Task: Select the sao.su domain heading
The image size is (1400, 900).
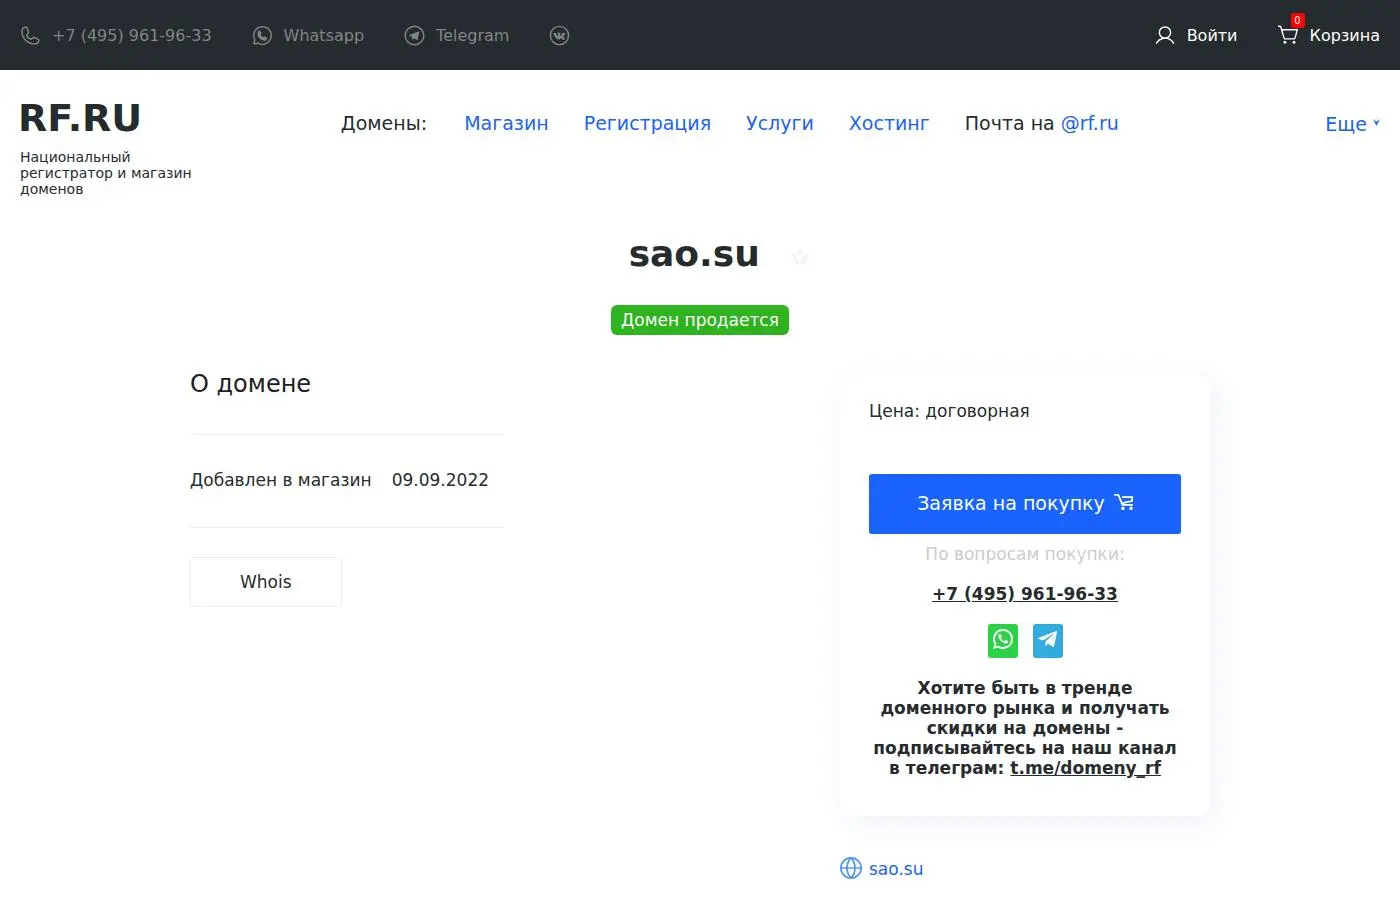Action: [x=694, y=255]
